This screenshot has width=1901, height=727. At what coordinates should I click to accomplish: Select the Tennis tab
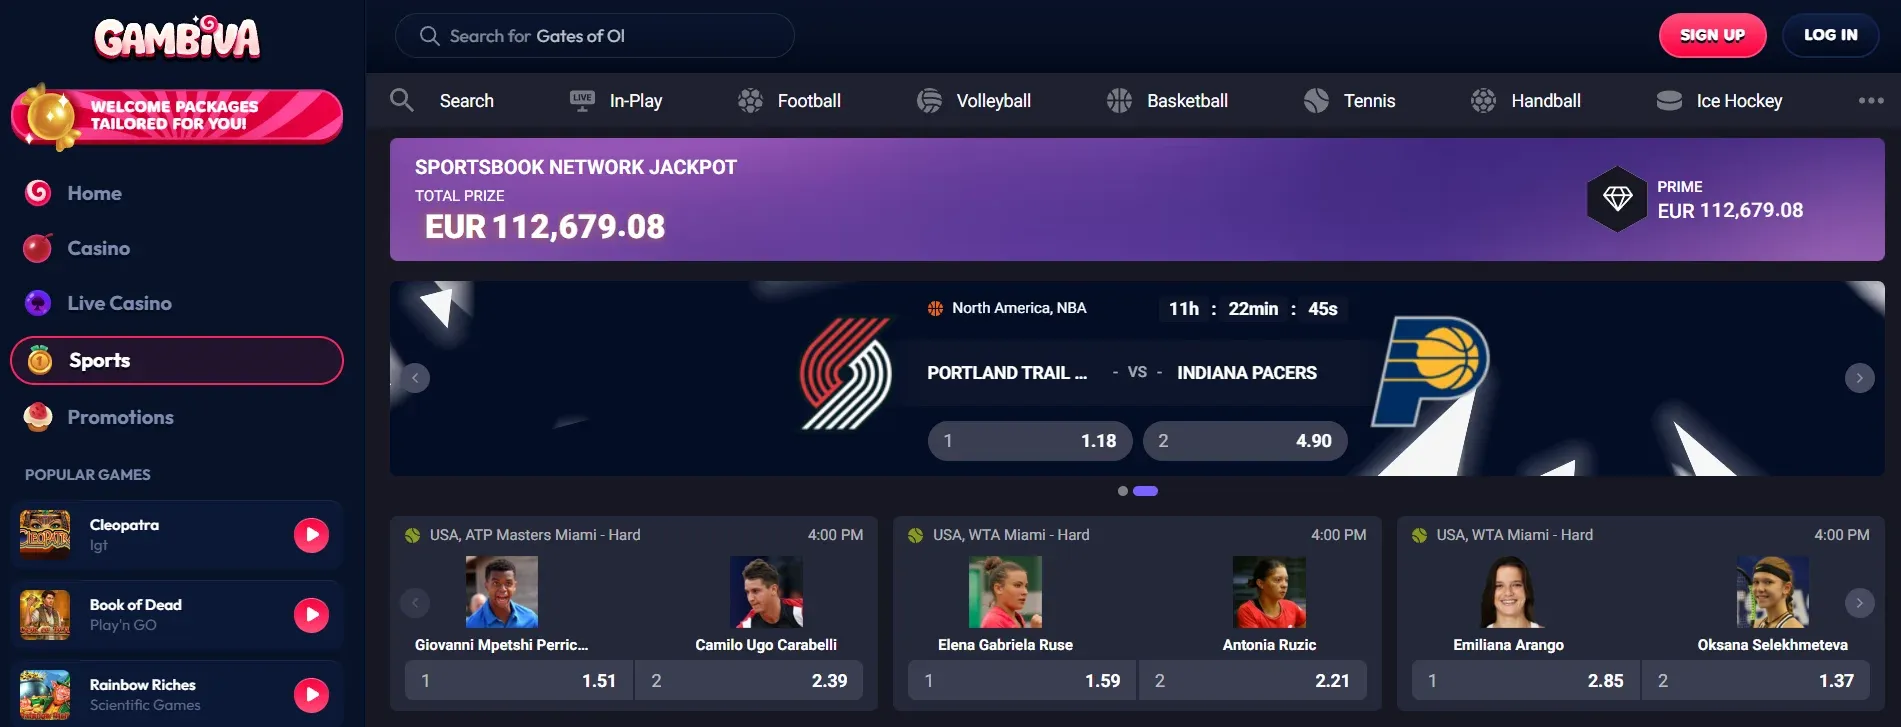tap(1369, 101)
